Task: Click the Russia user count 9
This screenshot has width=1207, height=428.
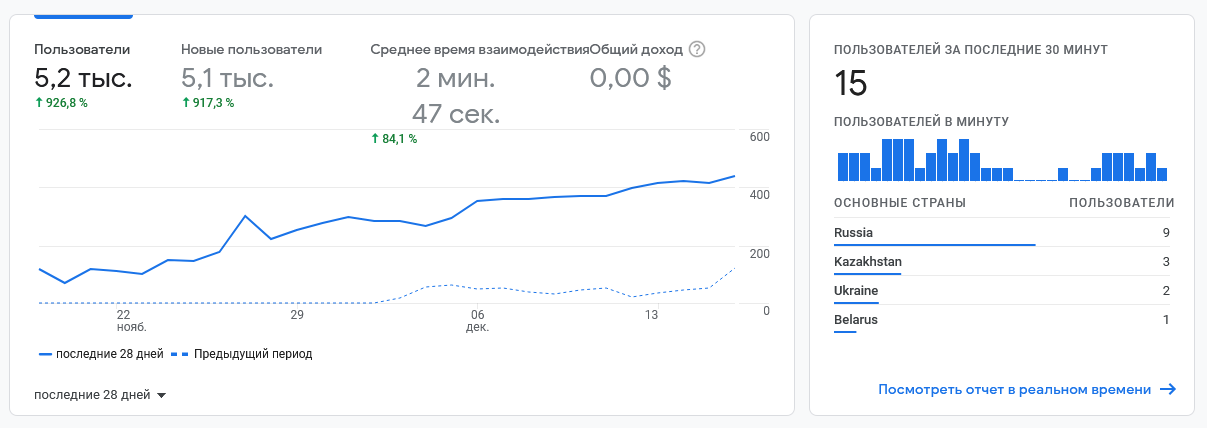Action: coord(1166,233)
